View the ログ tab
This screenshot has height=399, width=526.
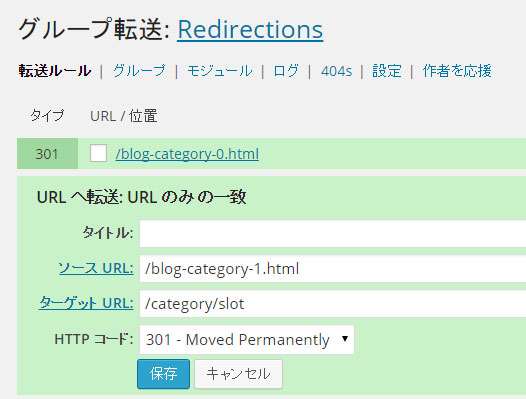click(286, 71)
